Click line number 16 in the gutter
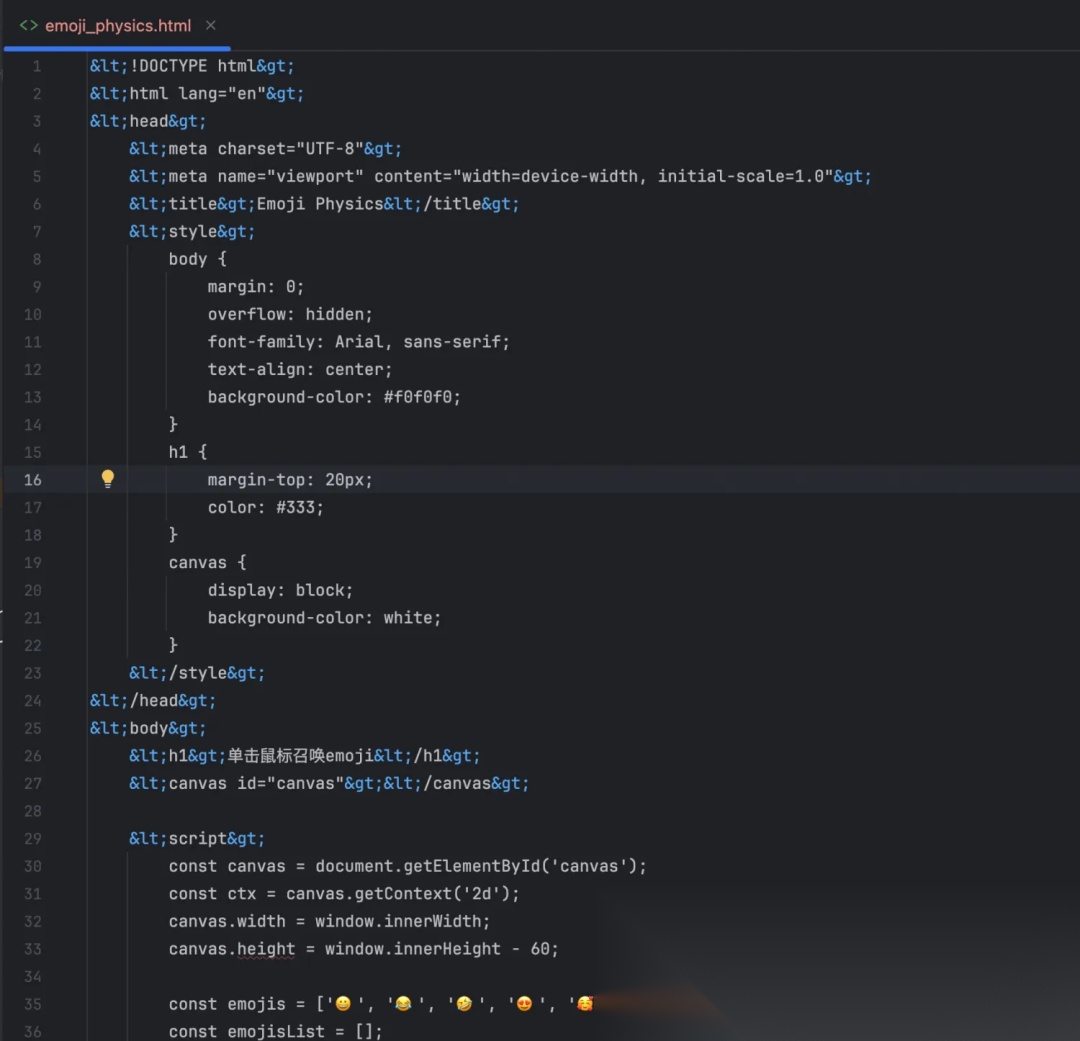1080x1041 pixels. pos(32,480)
